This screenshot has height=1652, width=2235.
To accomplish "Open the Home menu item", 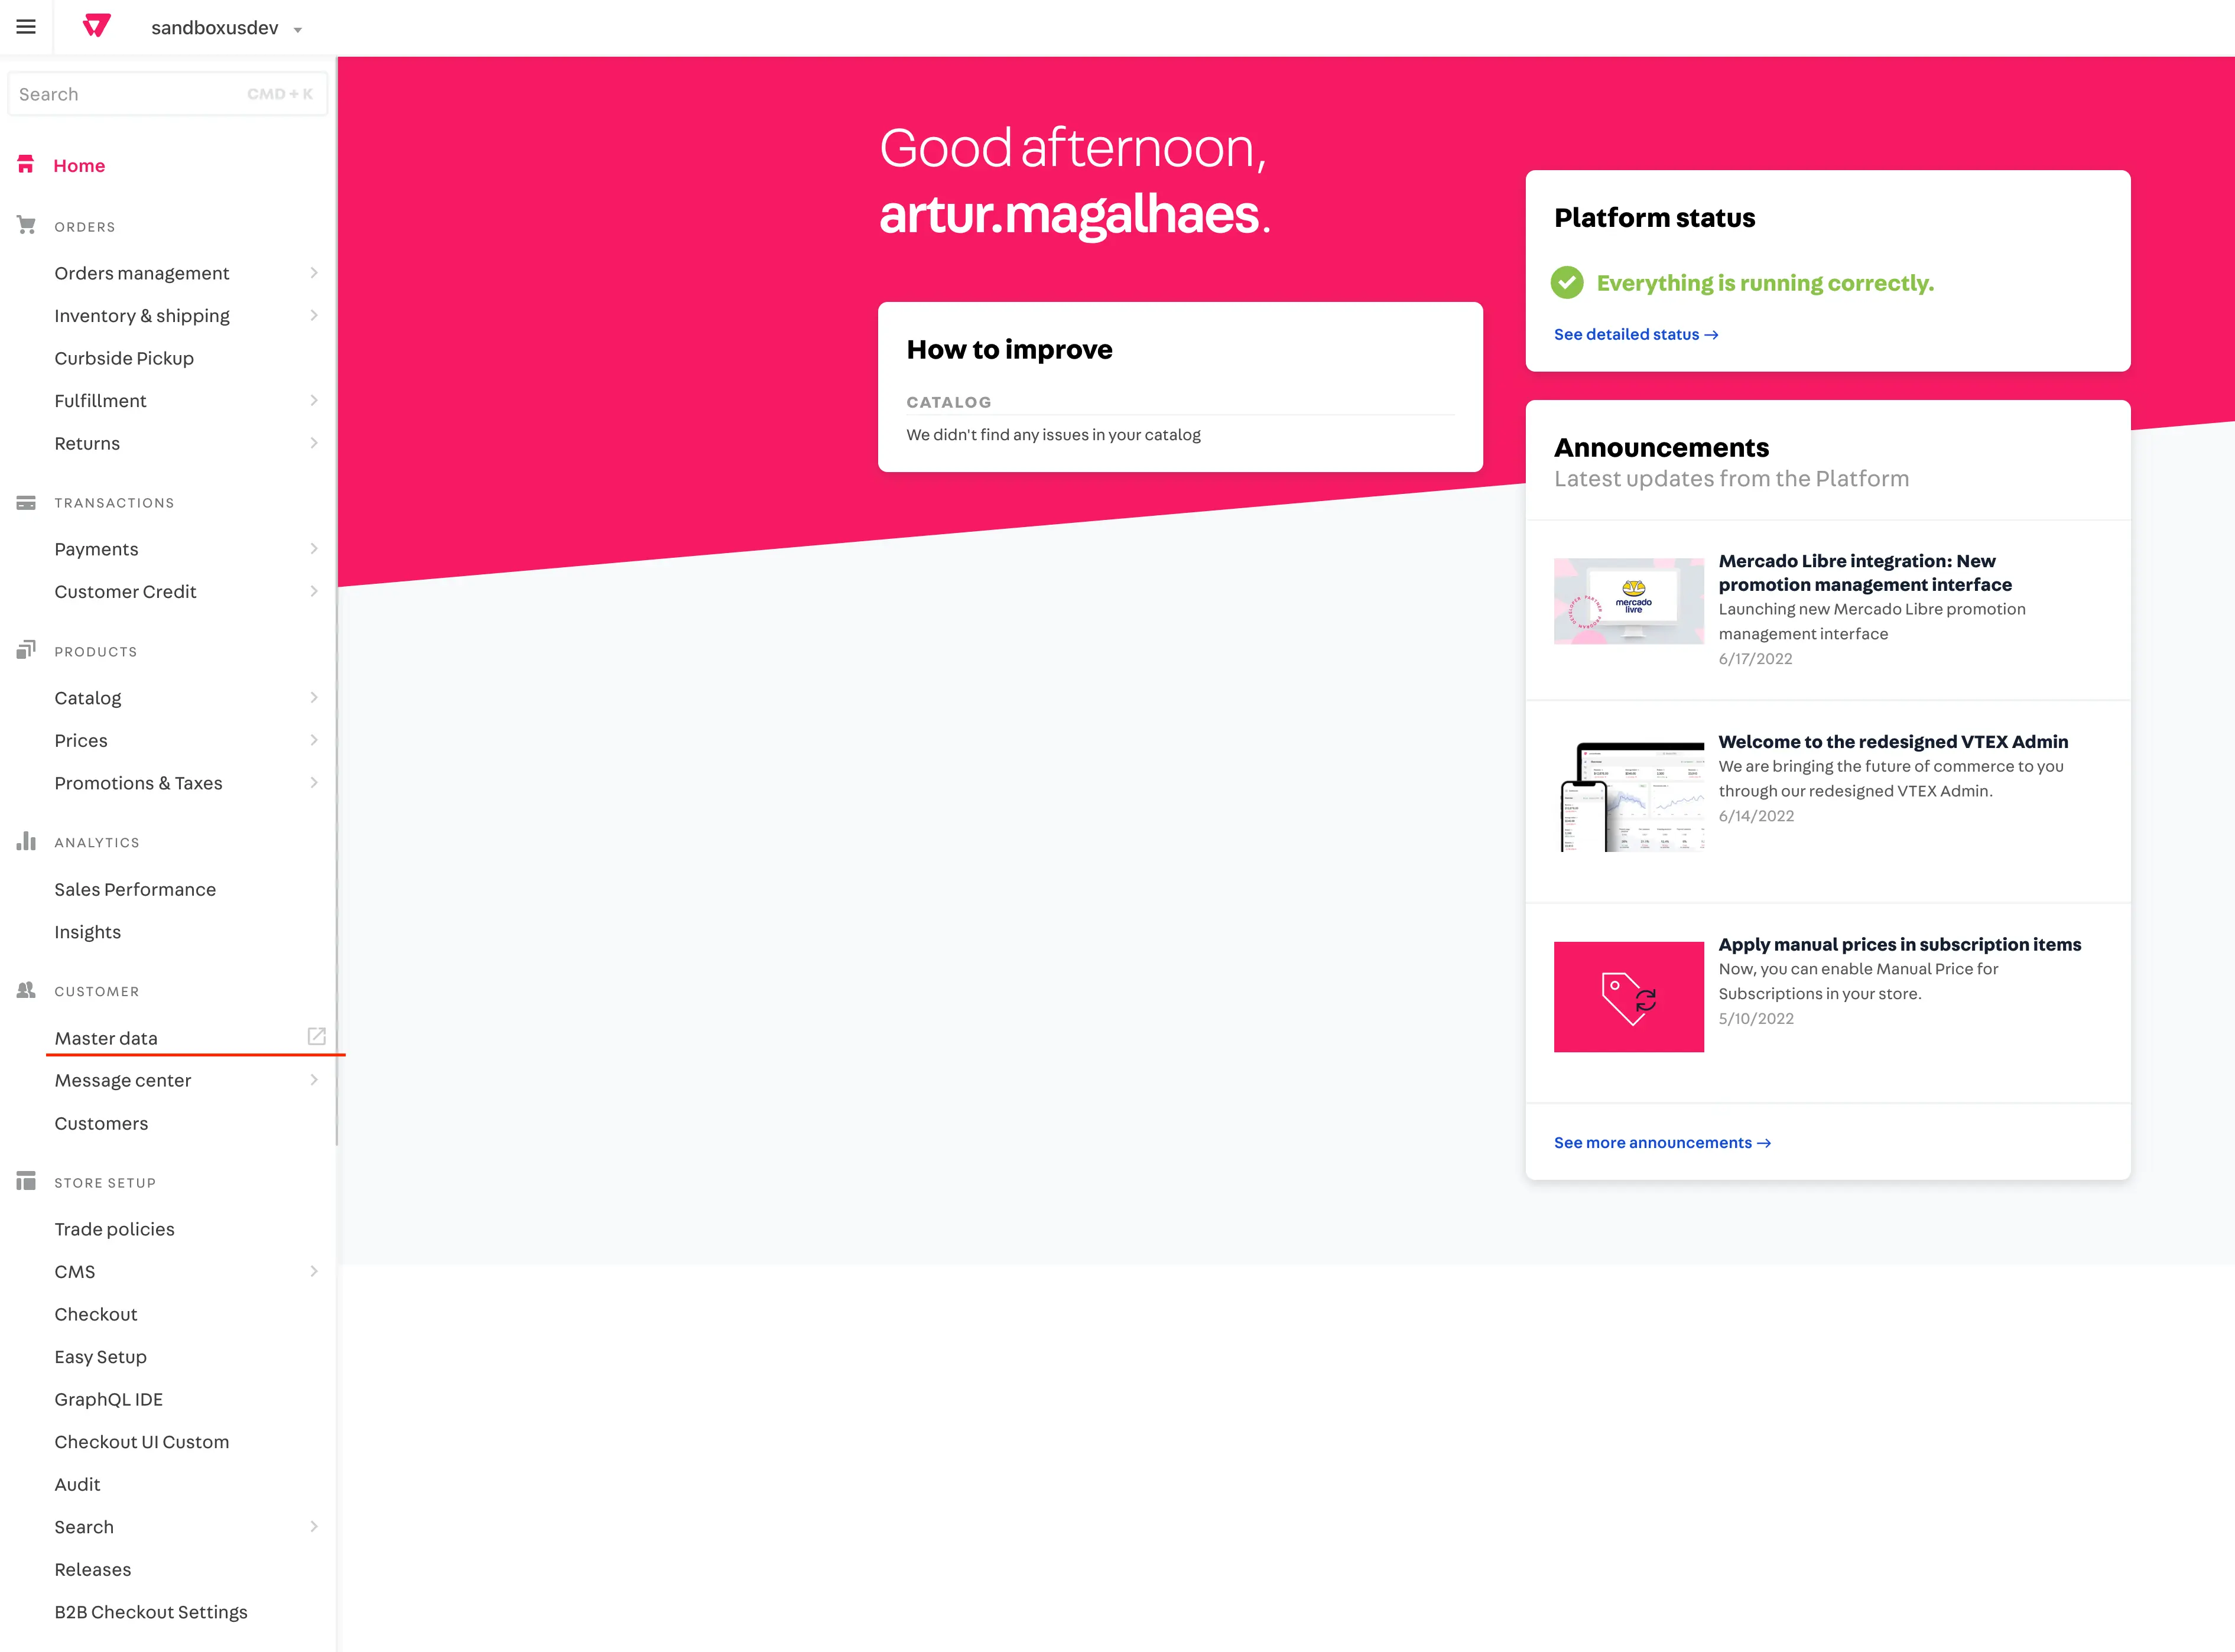I will [x=79, y=165].
